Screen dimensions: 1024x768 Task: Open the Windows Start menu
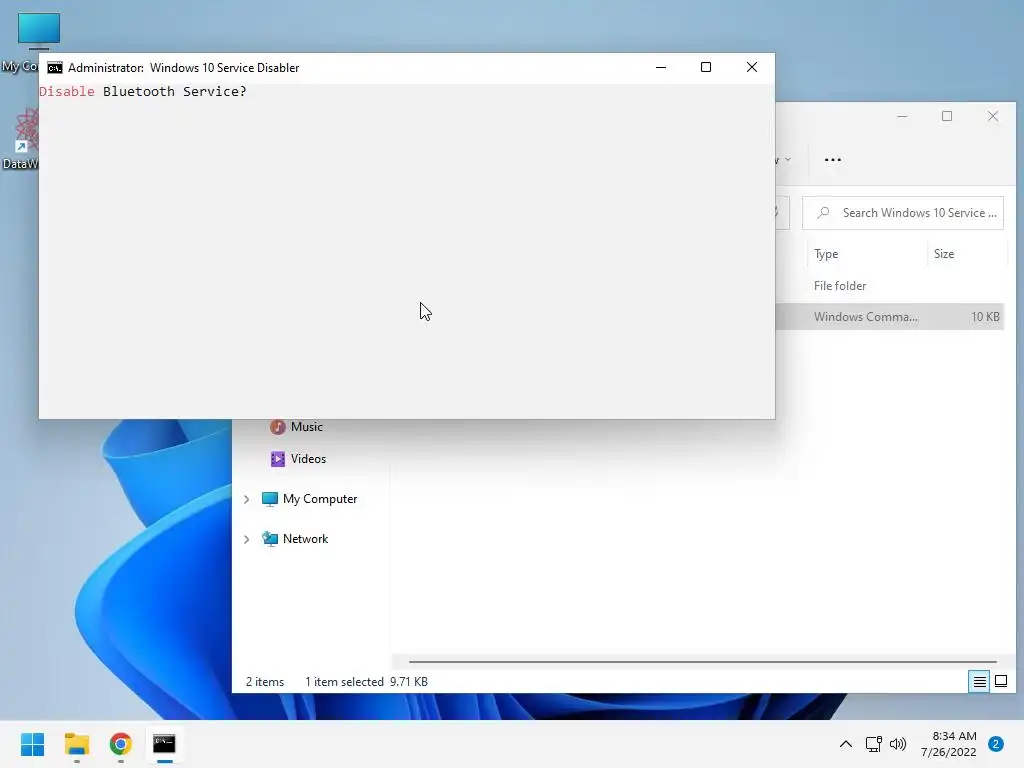coord(33,744)
